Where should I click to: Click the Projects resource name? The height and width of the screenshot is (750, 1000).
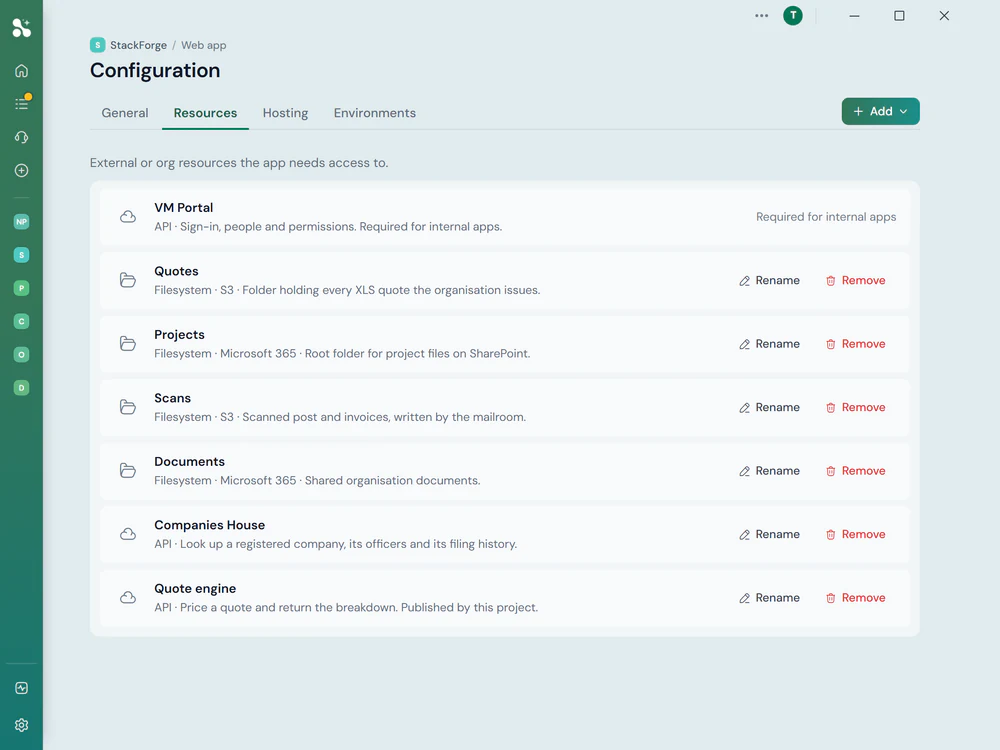pyautogui.click(x=179, y=335)
